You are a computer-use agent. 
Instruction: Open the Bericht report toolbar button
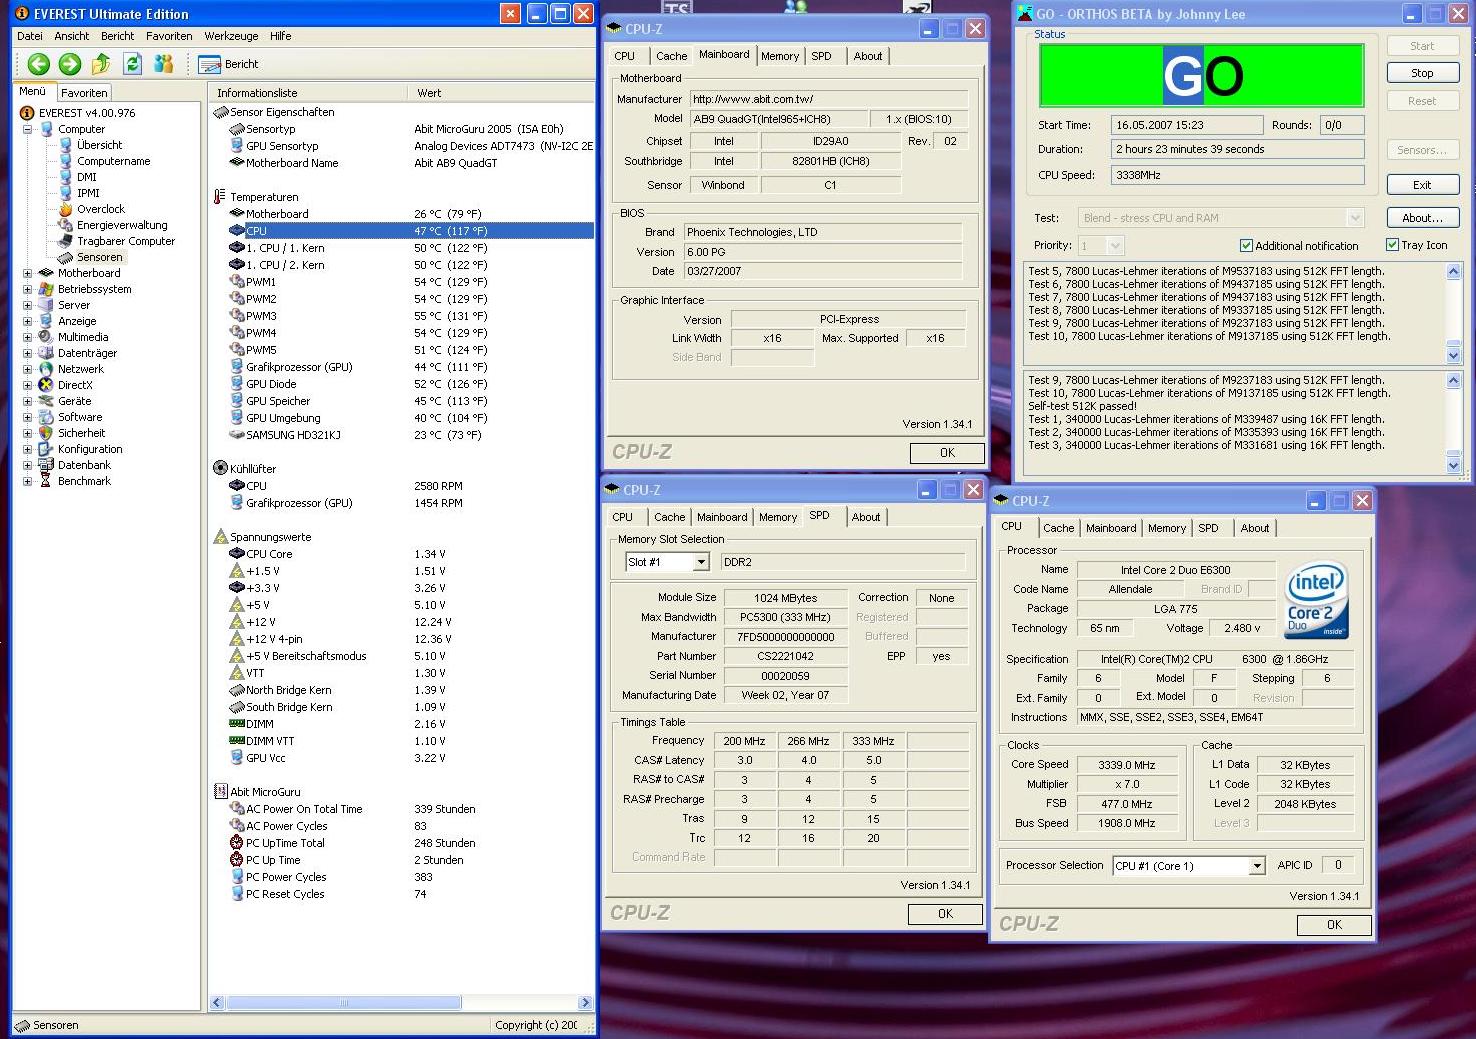pyautogui.click(x=229, y=64)
